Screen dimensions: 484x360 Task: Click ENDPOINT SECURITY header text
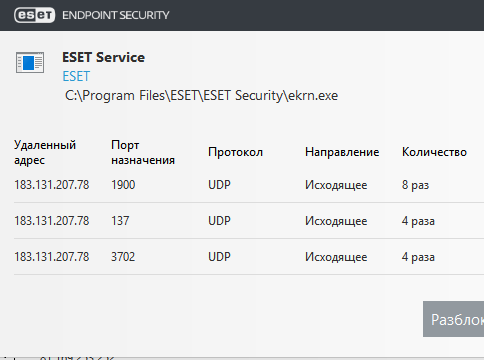(x=116, y=15)
